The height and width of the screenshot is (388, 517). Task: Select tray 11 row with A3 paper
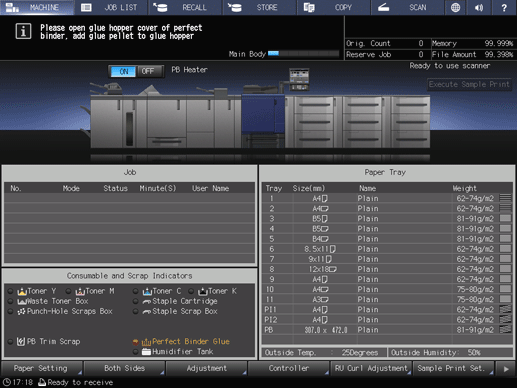coord(387,299)
